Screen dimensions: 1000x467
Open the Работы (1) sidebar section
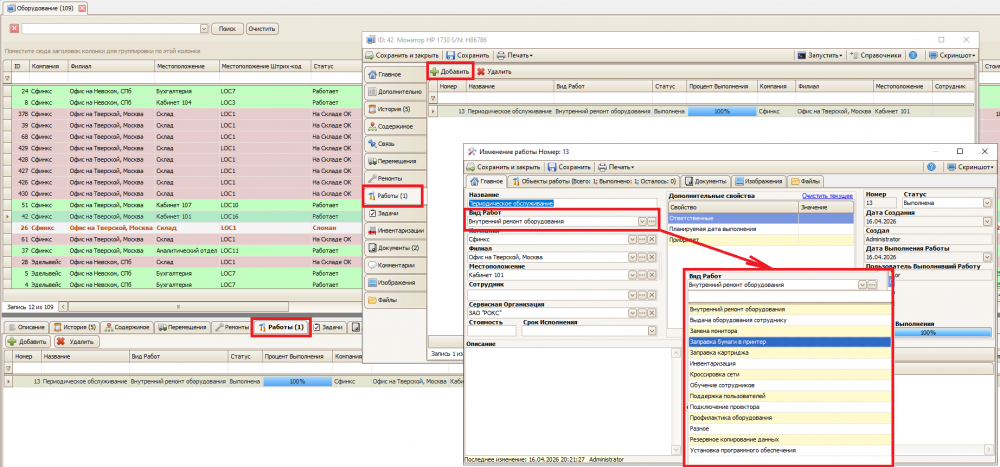point(392,196)
